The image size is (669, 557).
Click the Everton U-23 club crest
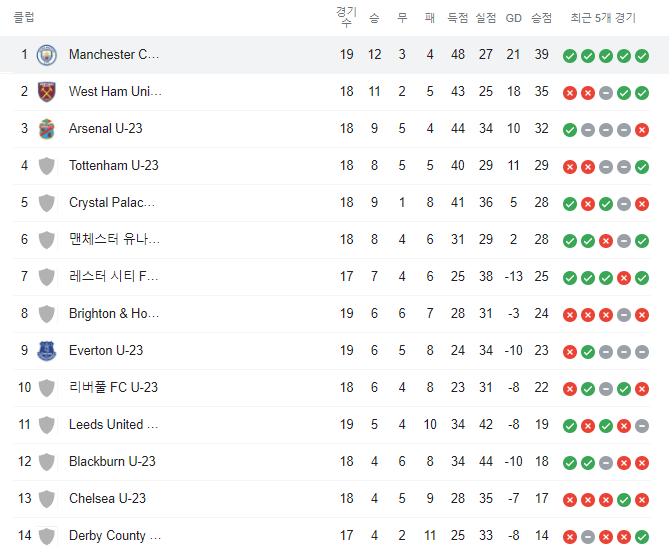47,351
